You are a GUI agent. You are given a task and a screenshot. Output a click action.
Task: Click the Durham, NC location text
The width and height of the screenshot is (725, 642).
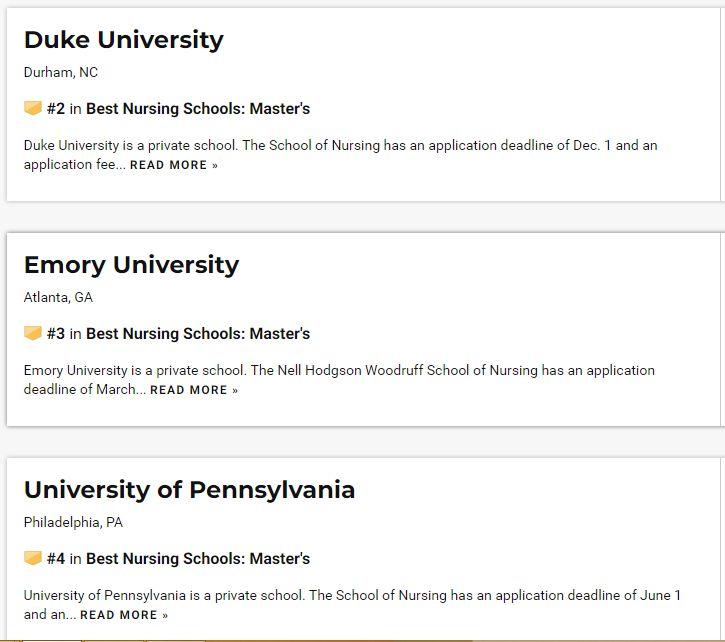(x=61, y=73)
